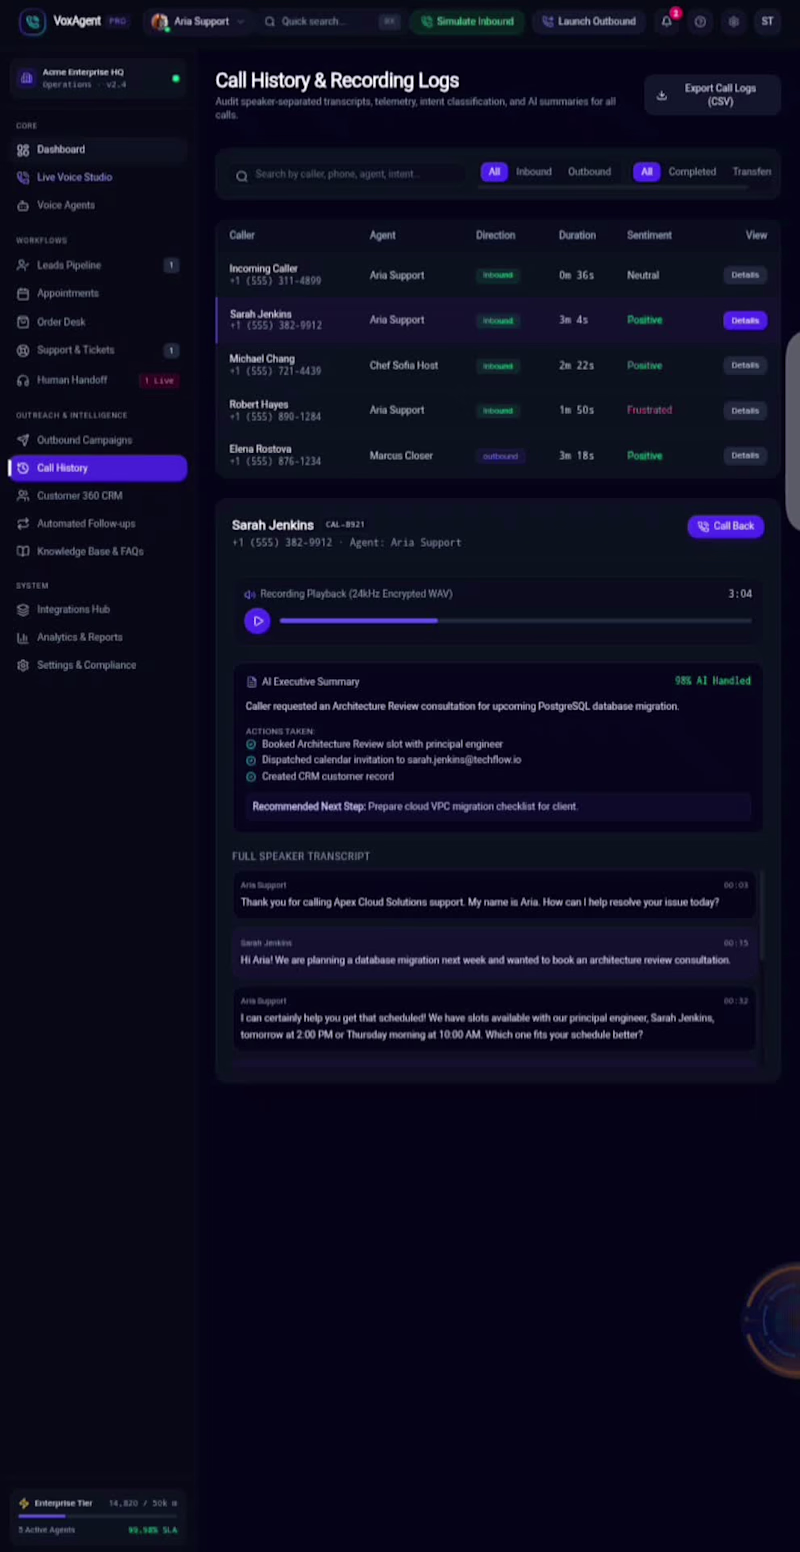Screen dimensions: 800x1552
Task: Click the help question mark icon
Action: click(700, 21)
